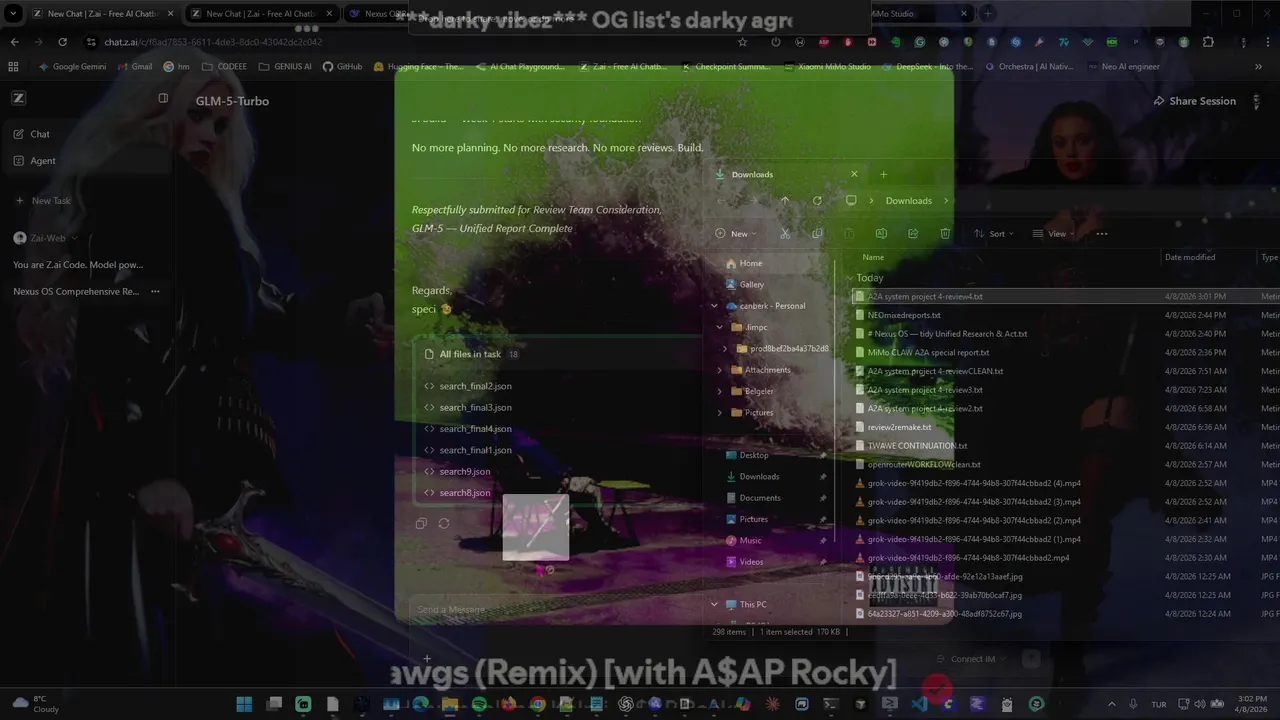The height and width of the screenshot is (720, 1280).
Task: Open weather widget showing 8°C Cloudy
Action: [x=36, y=704]
